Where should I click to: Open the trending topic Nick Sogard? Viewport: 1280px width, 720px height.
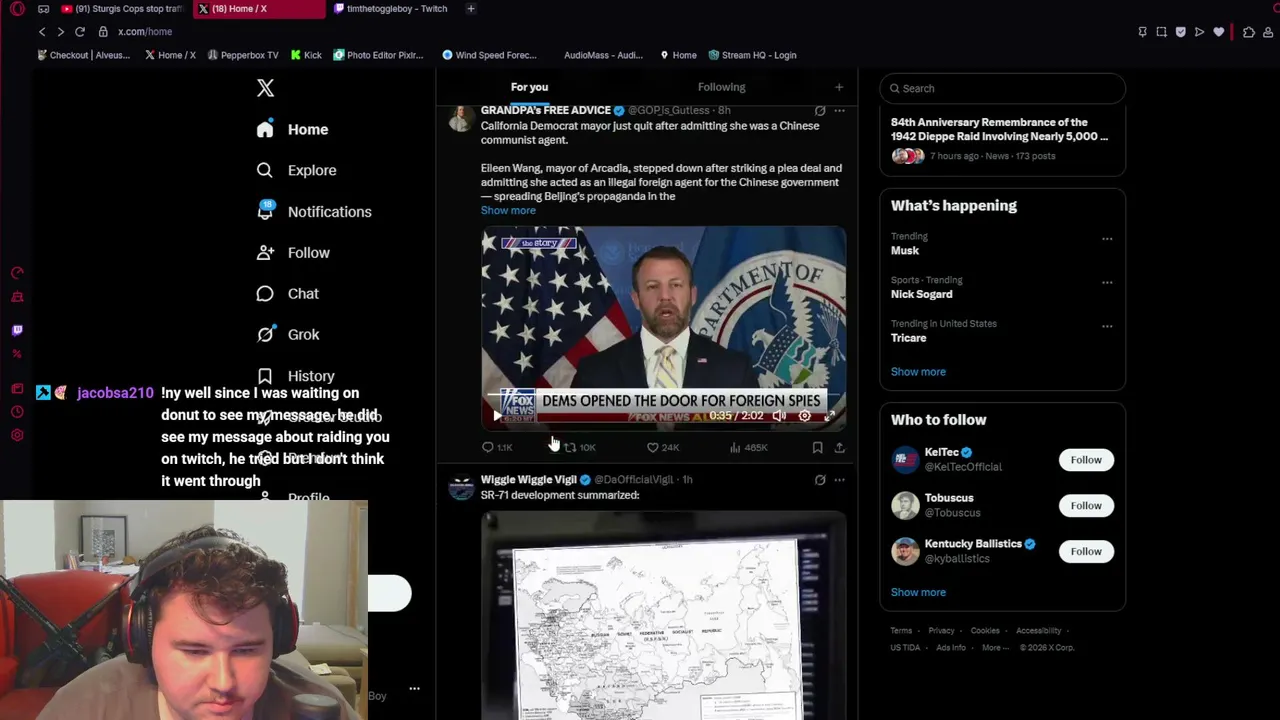(x=921, y=295)
